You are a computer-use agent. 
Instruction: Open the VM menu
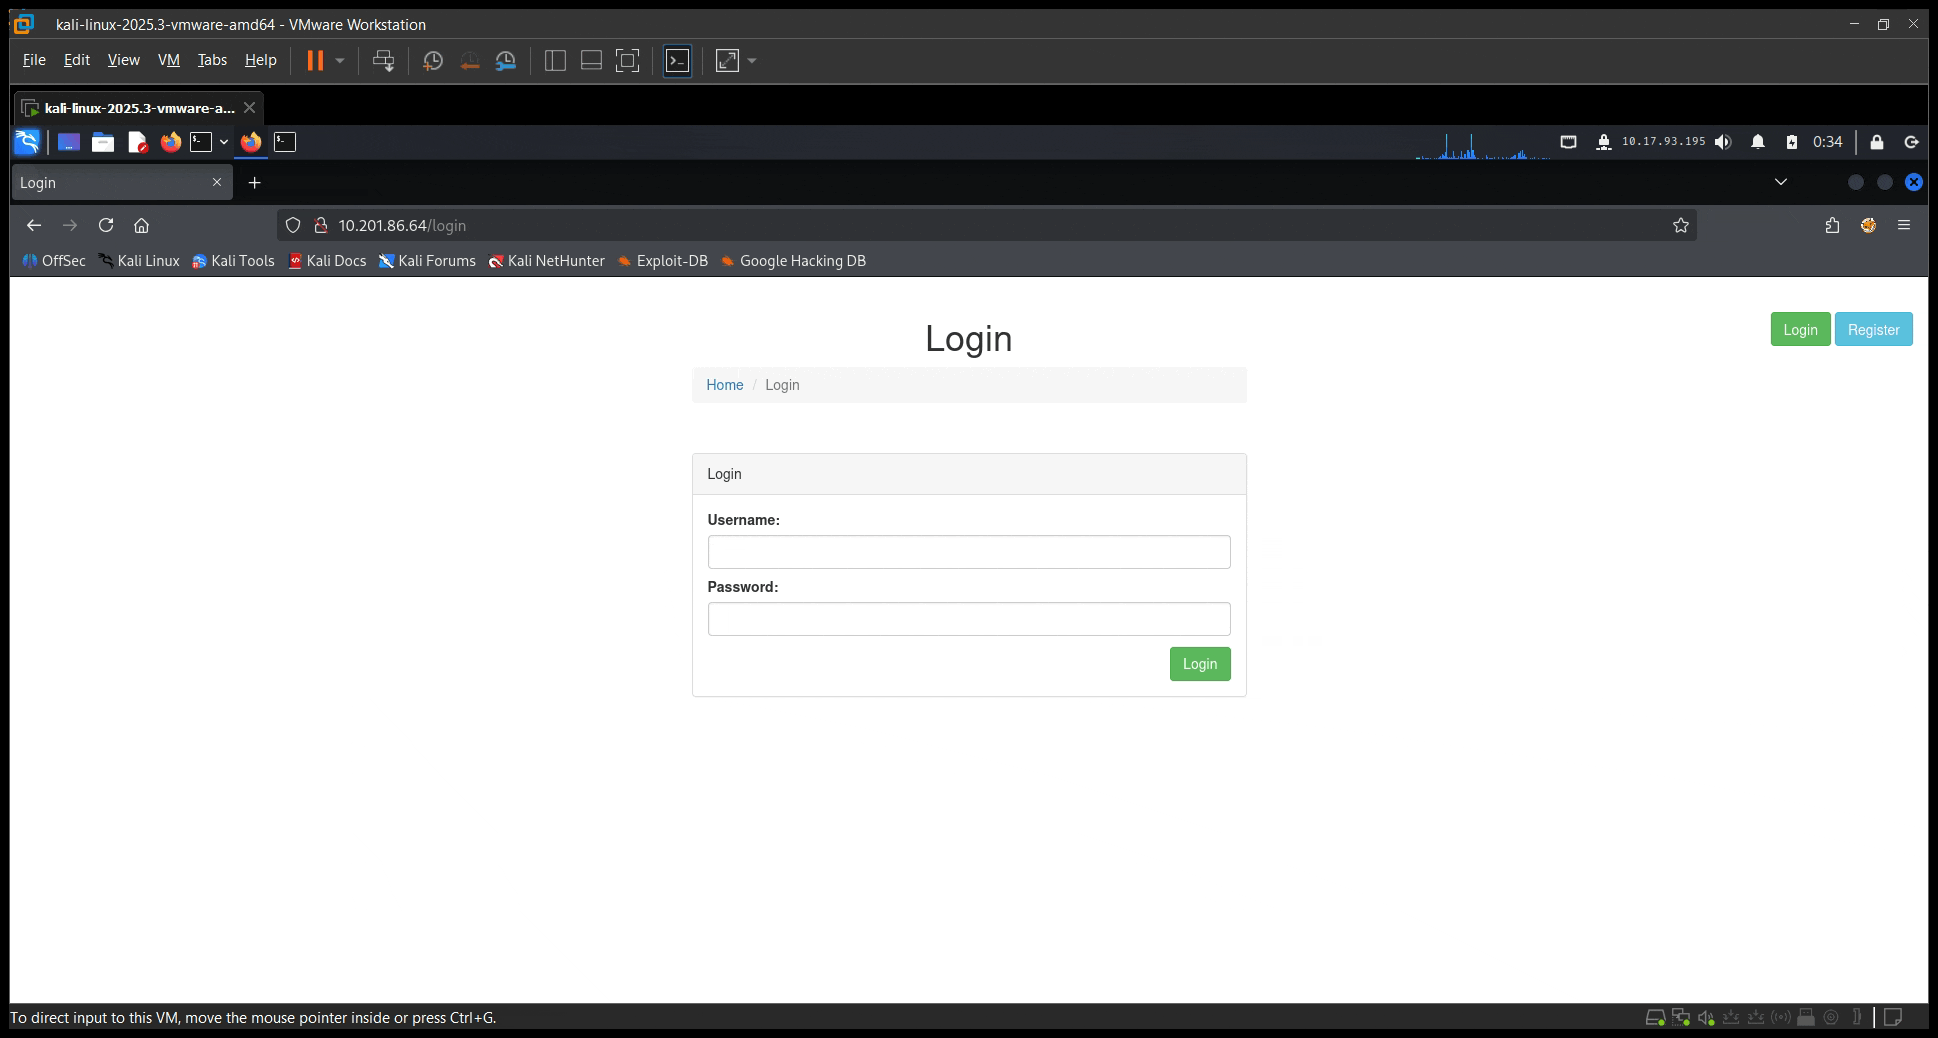click(x=168, y=60)
